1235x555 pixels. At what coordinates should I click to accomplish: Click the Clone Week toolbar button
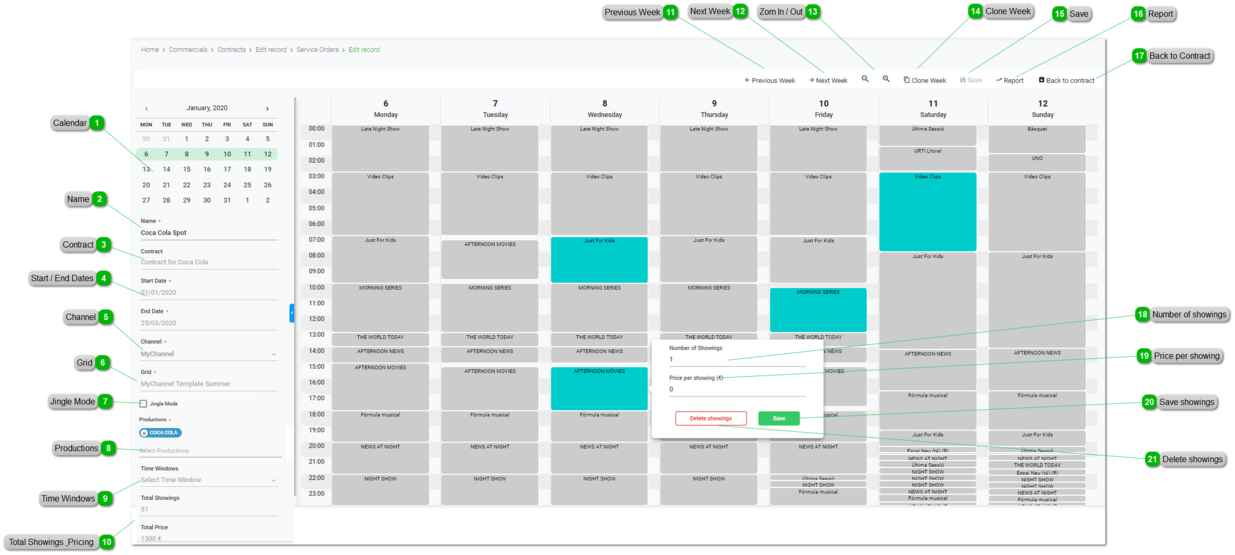point(924,80)
